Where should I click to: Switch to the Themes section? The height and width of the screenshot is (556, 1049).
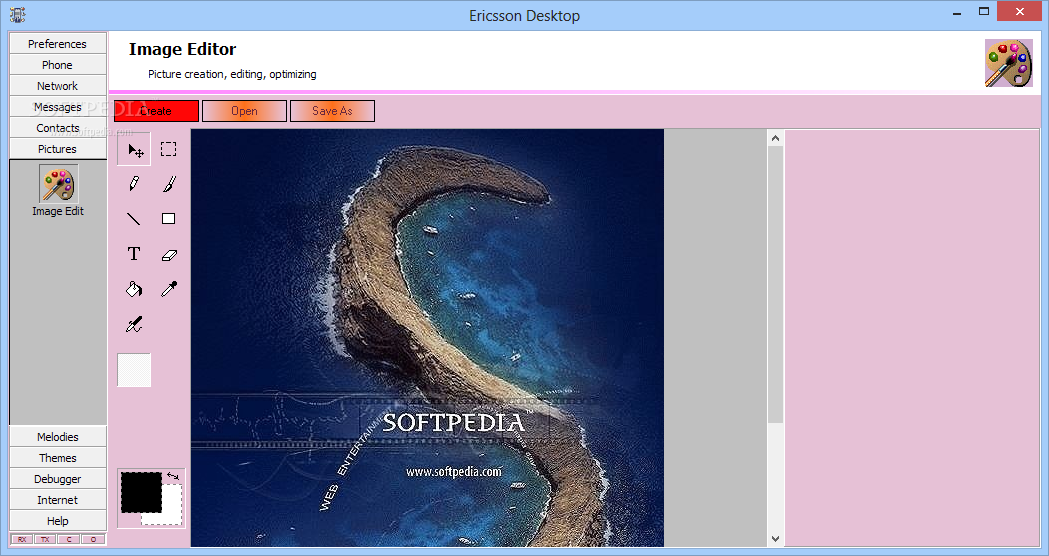pyautogui.click(x=58, y=458)
